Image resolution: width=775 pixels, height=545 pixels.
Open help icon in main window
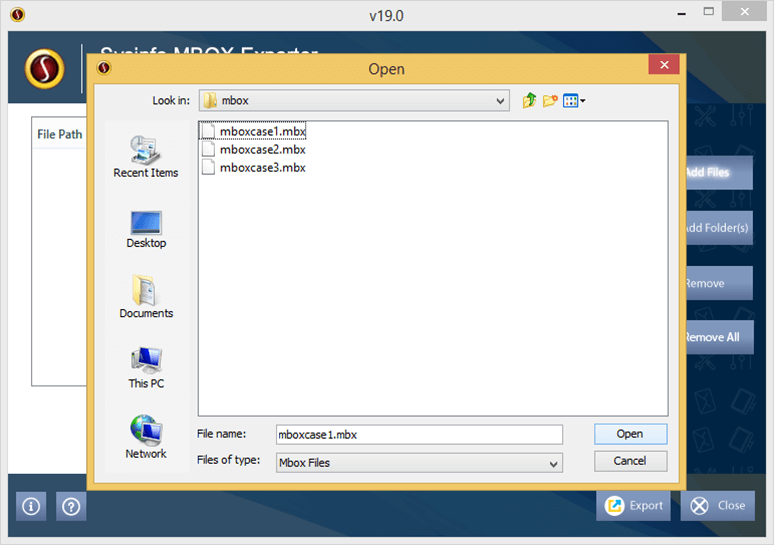[x=71, y=506]
